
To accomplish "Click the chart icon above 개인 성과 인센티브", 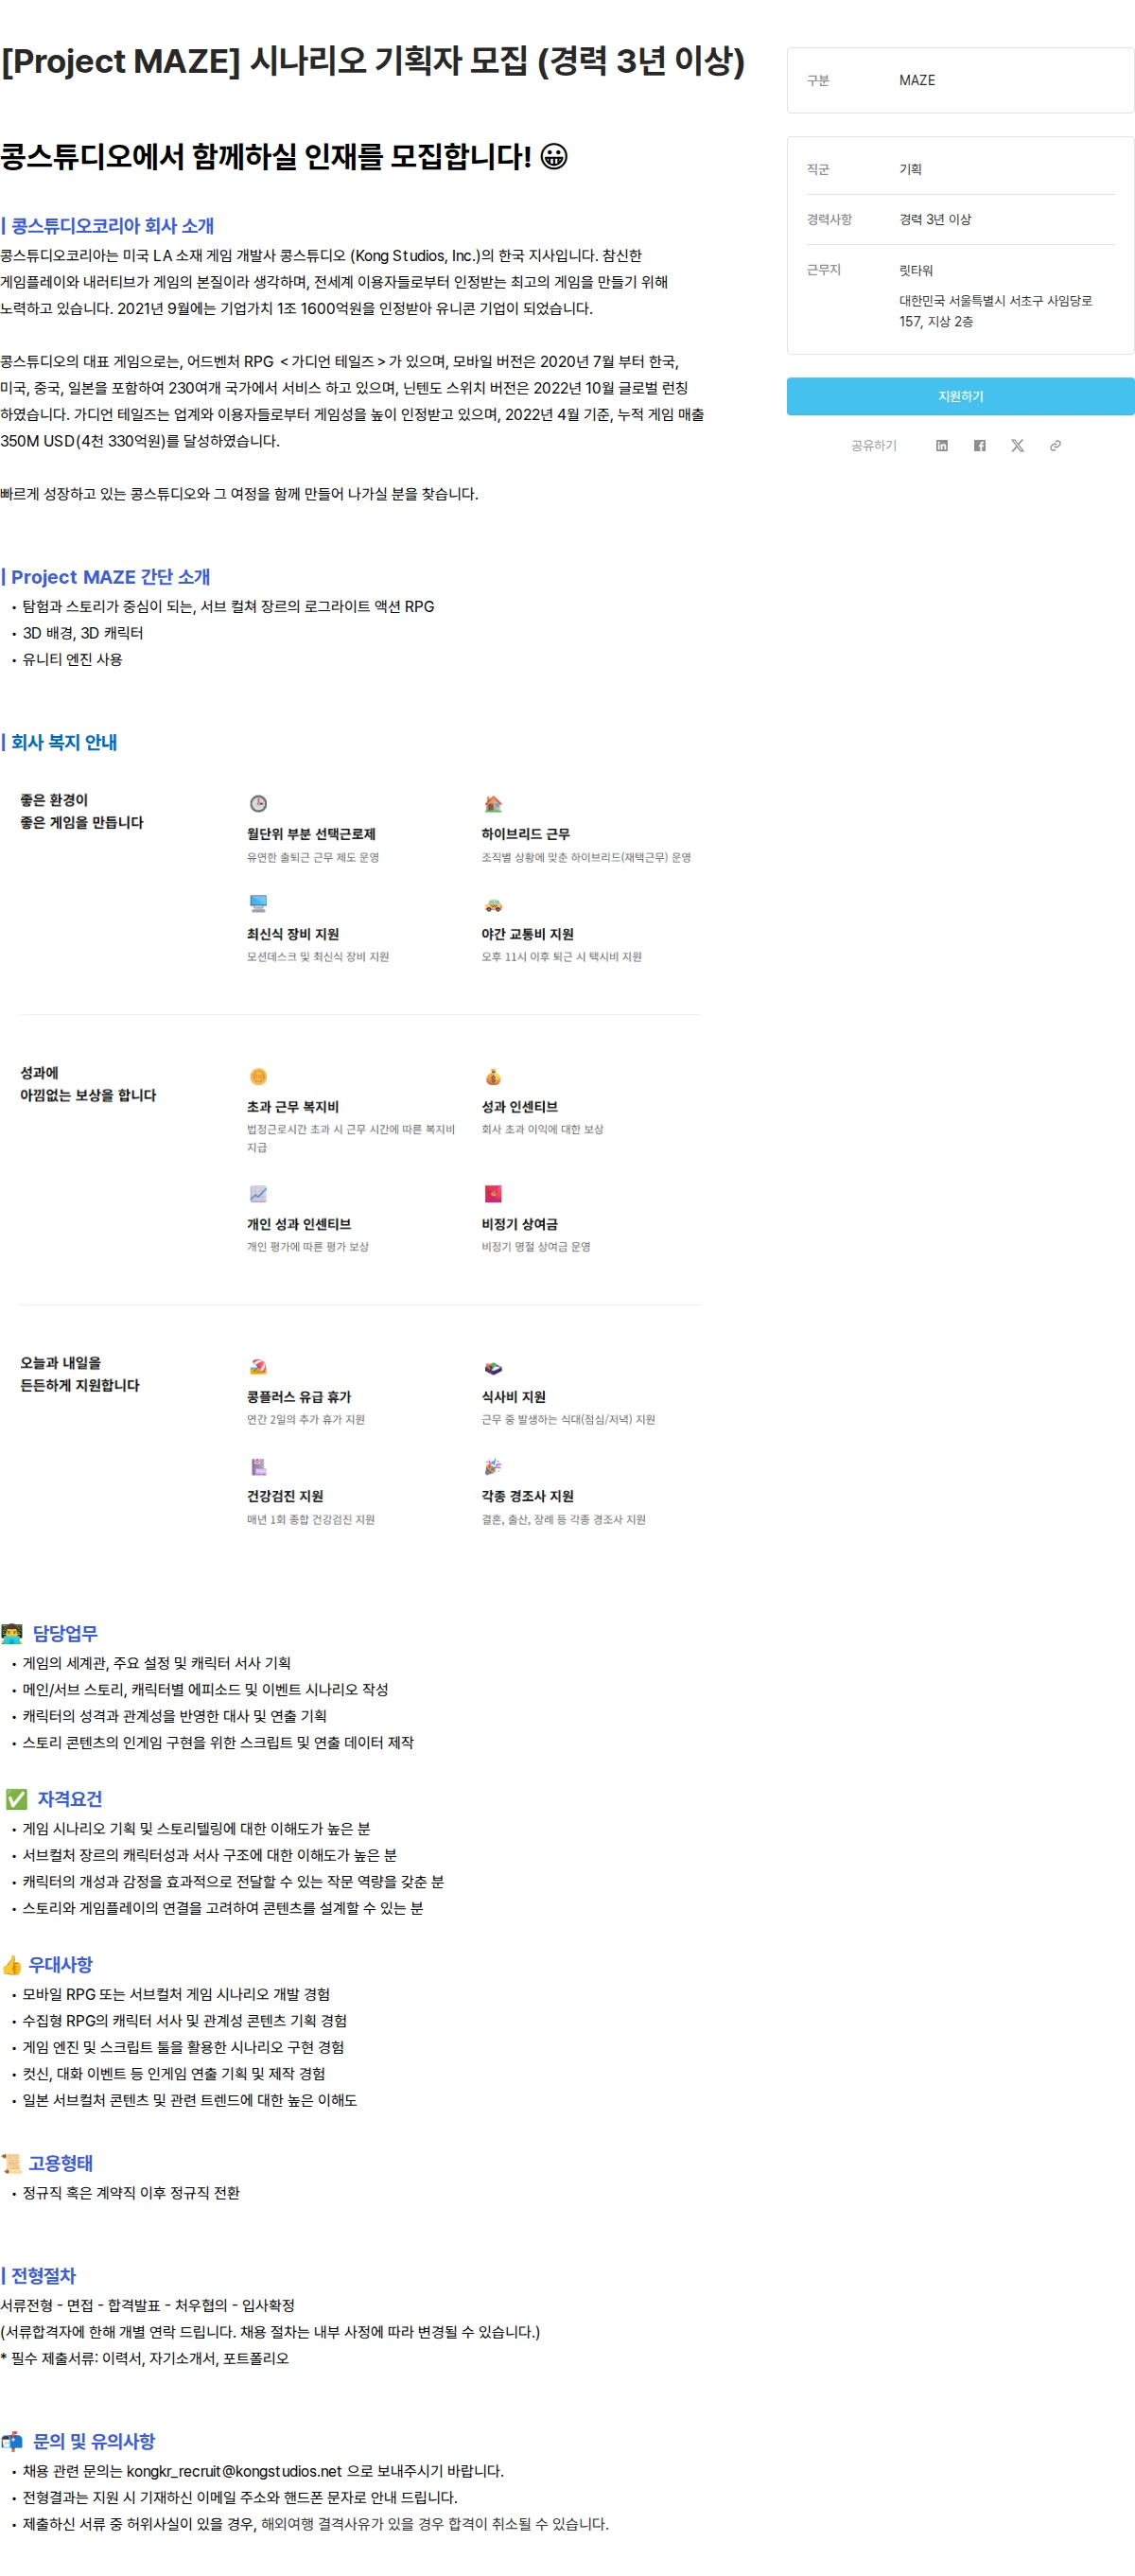I will pos(258,1194).
